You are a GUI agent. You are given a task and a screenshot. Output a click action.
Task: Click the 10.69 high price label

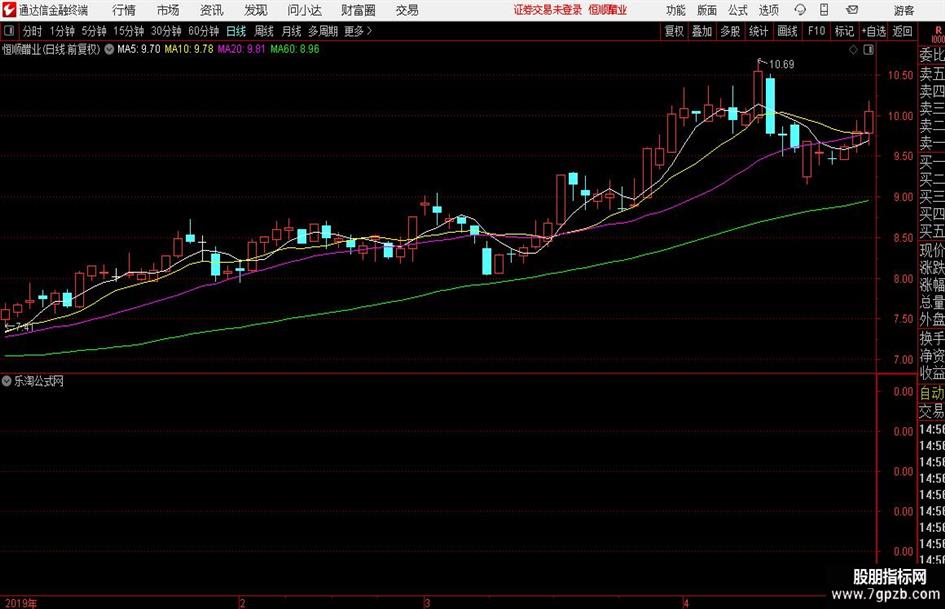781,64
